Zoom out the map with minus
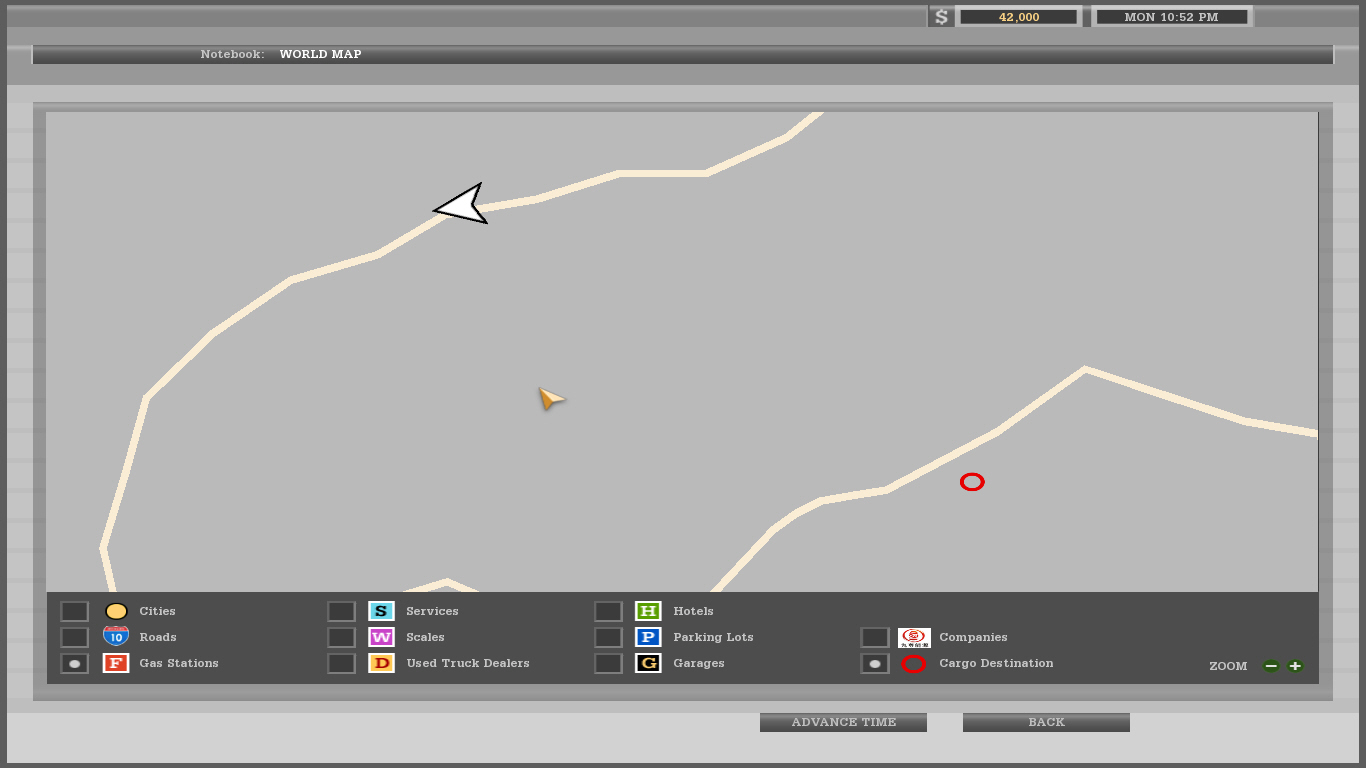Image resolution: width=1366 pixels, height=768 pixels. [x=1271, y=666]
